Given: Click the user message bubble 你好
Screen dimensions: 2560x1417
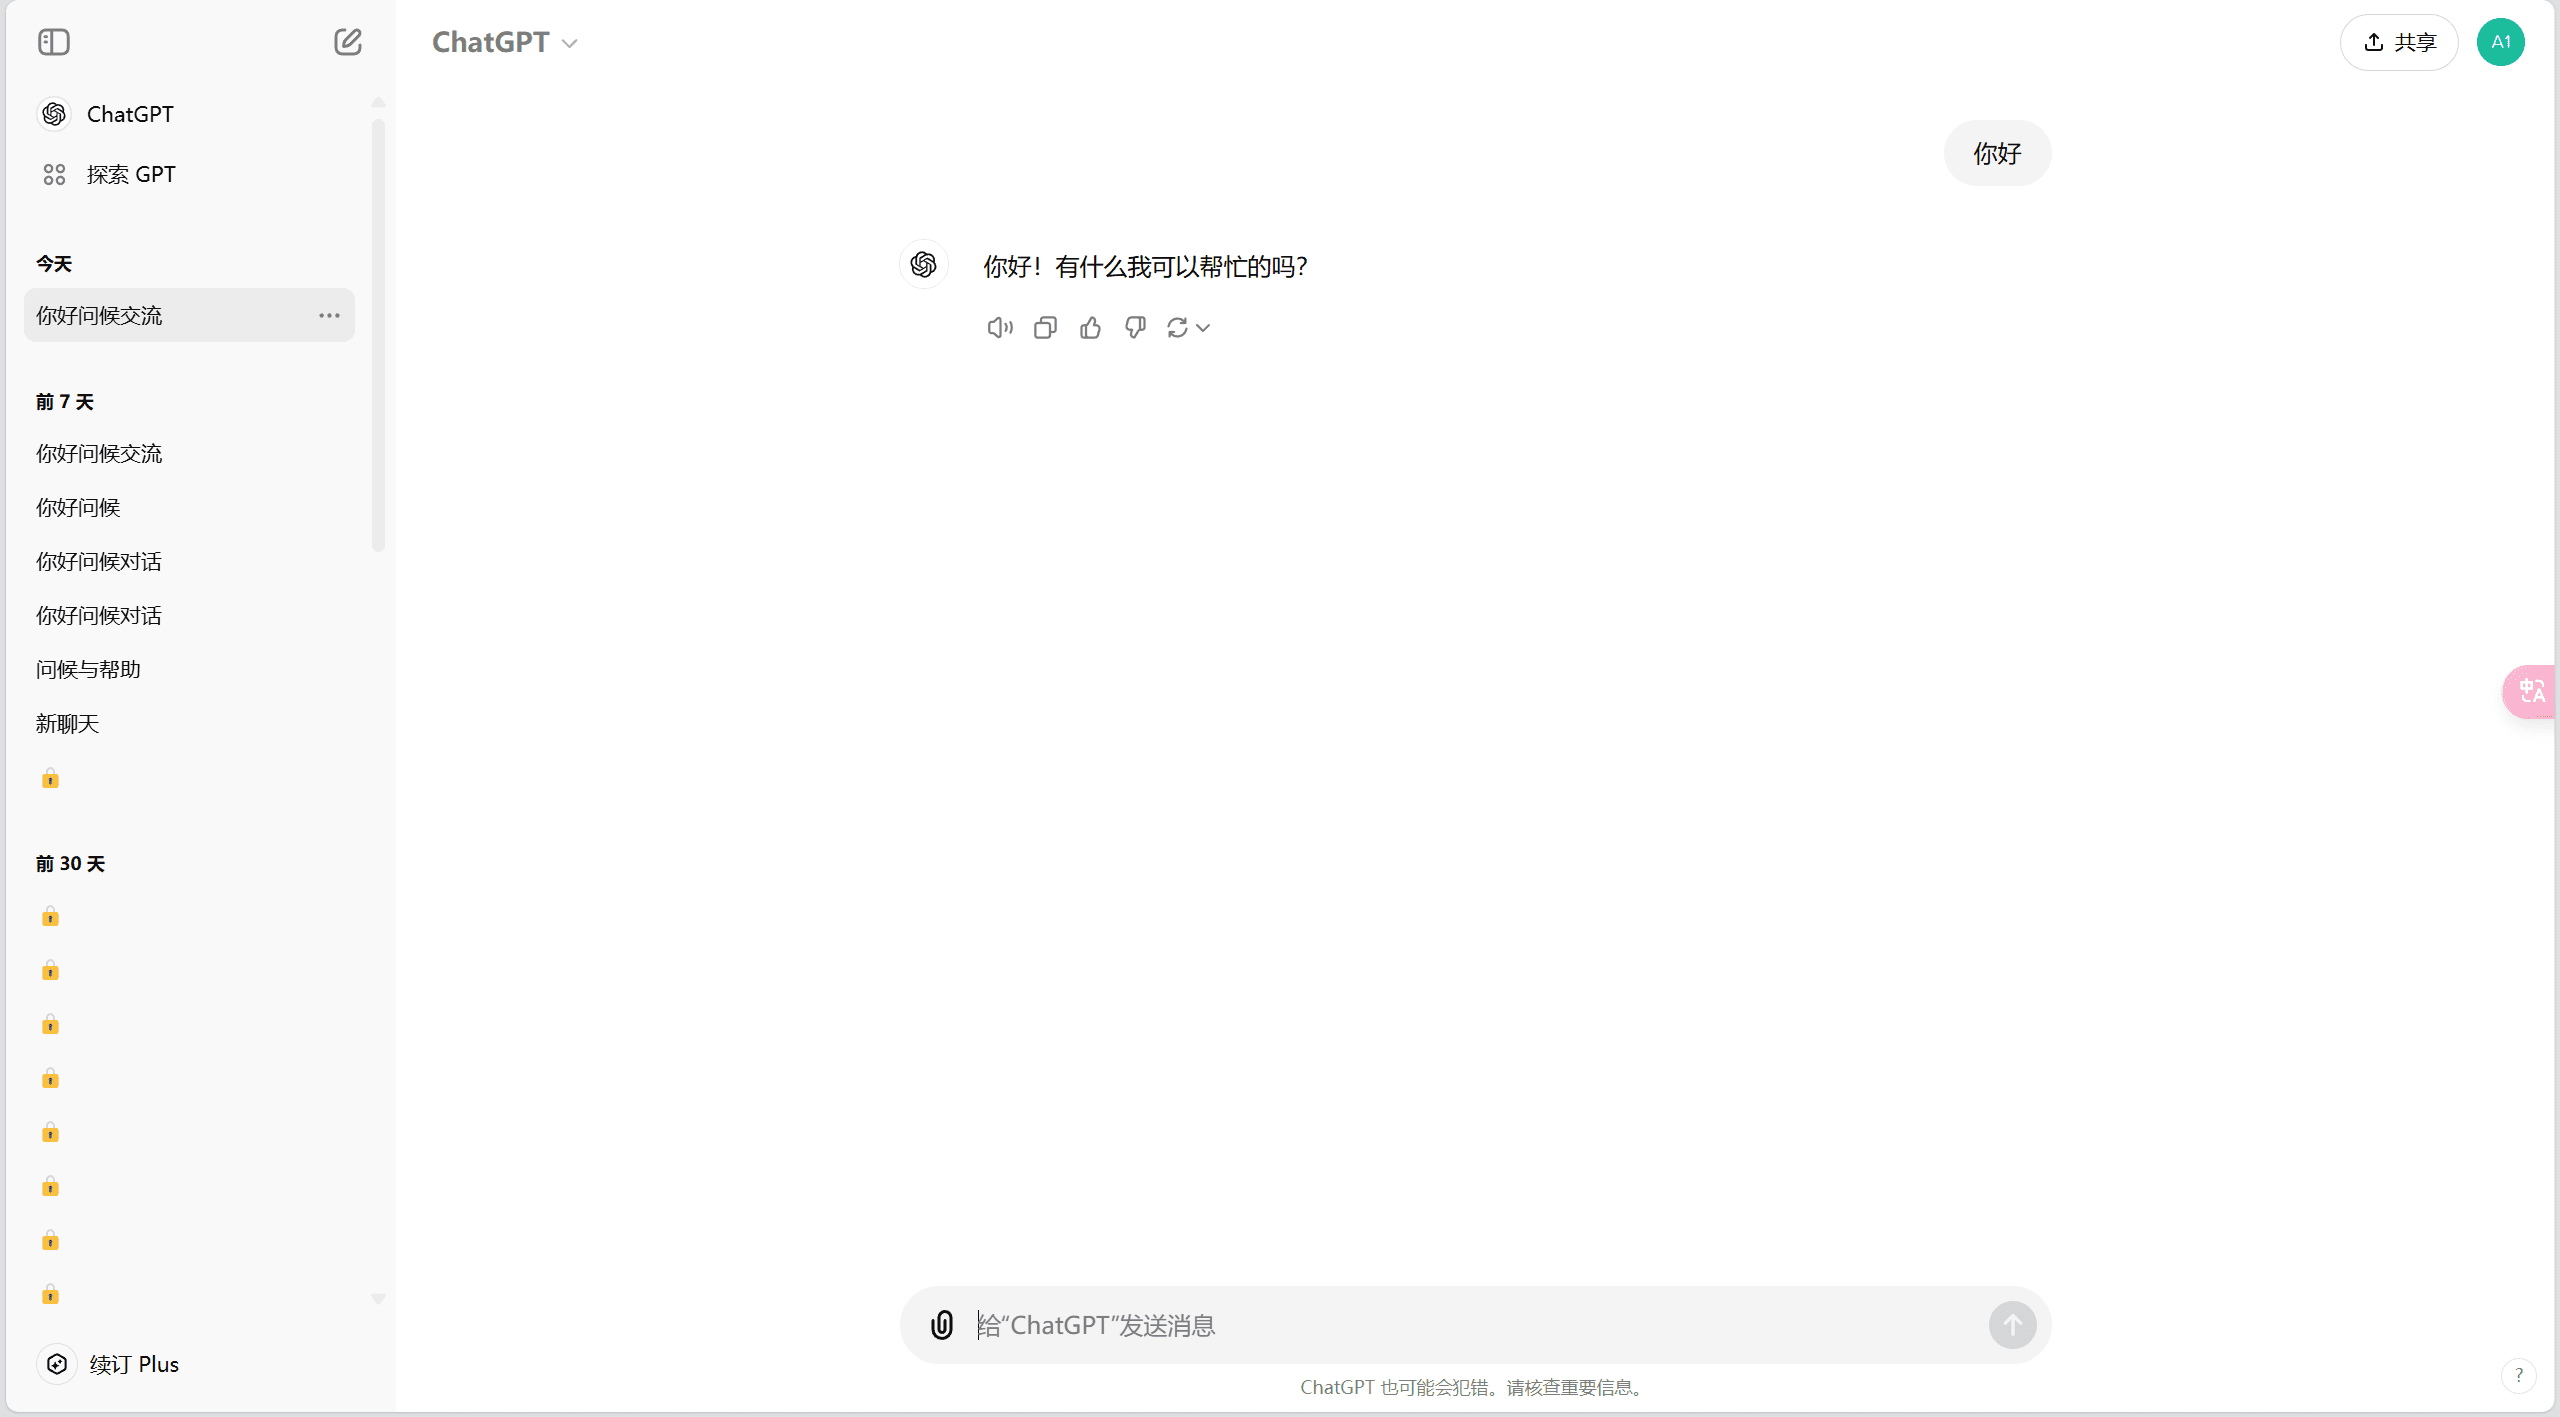Looking at the screenshot, I should point(1997,153).
